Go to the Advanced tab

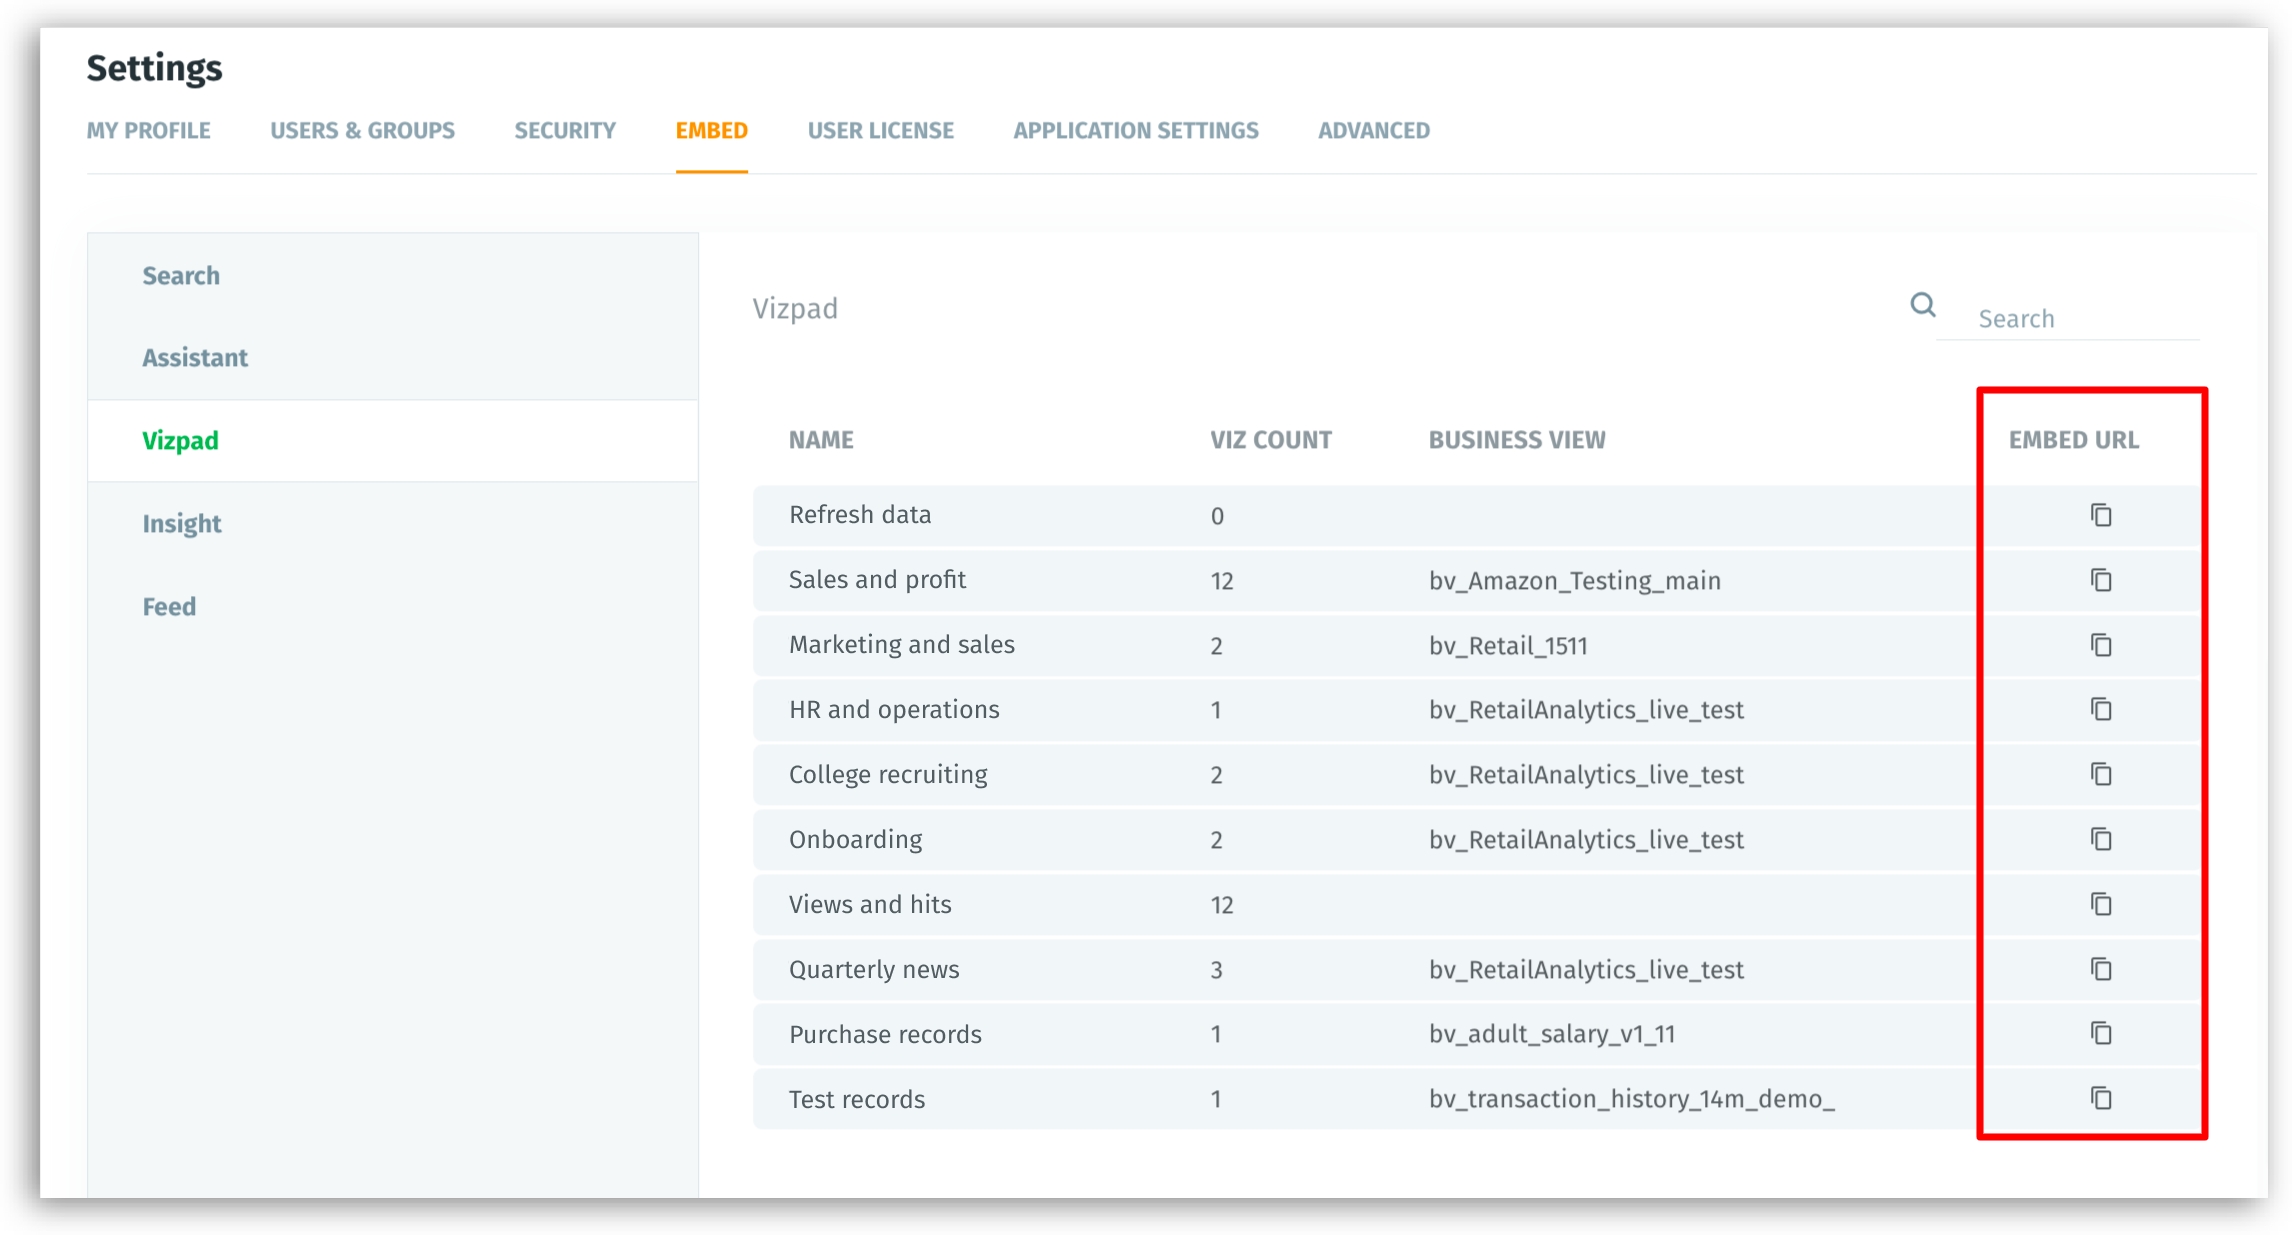(x=1373, y=131)
